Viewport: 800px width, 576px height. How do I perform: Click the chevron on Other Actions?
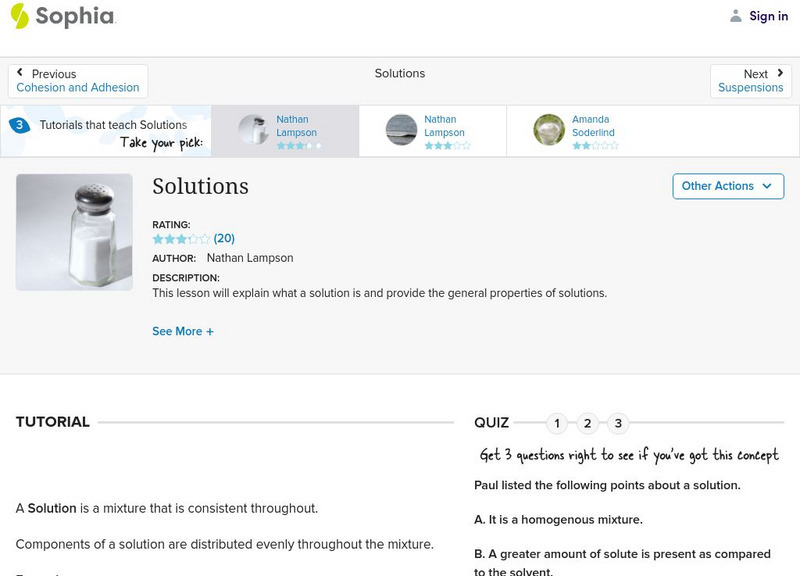[766, 186]
